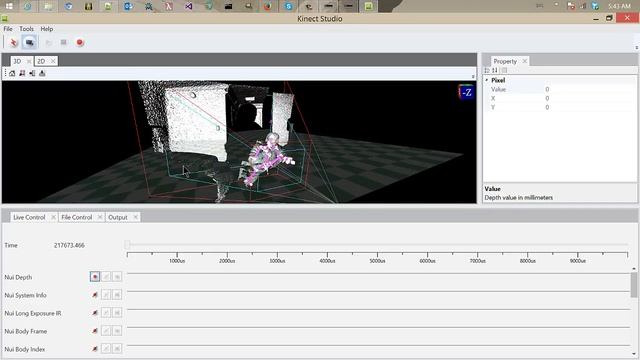The width and height of the screenshot is (640, 360).
Task: Close the Property panel tab
Action: [x=524, y=61]
